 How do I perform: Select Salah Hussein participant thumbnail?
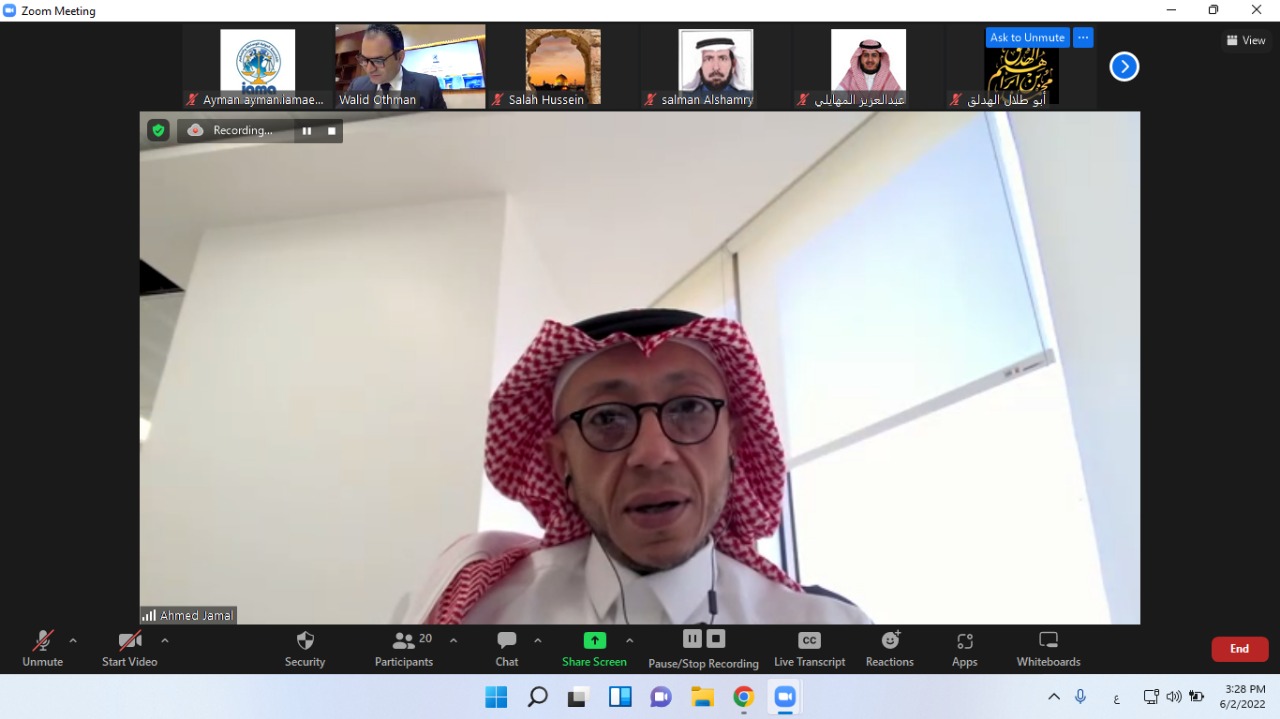[x=563, y=68]
